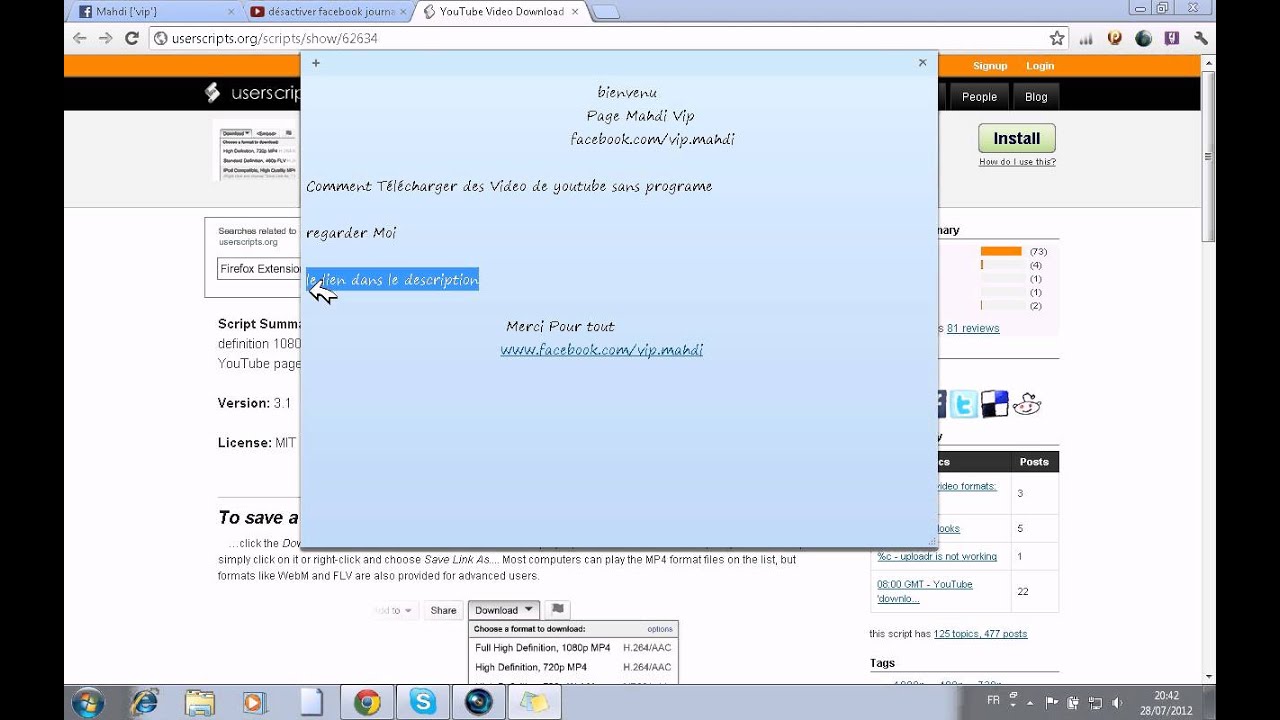Viewport: 1280px width, 720px height.
Task: Open Windows Explorer folder on the taskbar
Action: (x=199, y=702)
